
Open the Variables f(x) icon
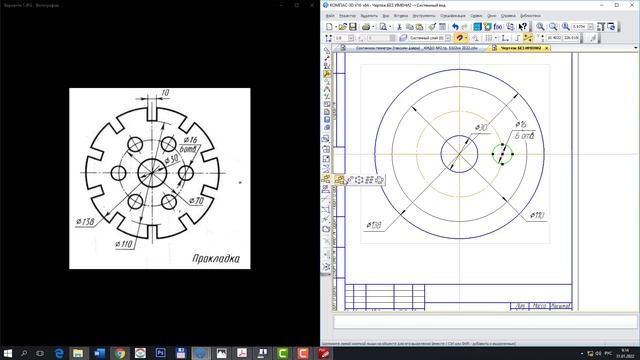coord(498,27)
